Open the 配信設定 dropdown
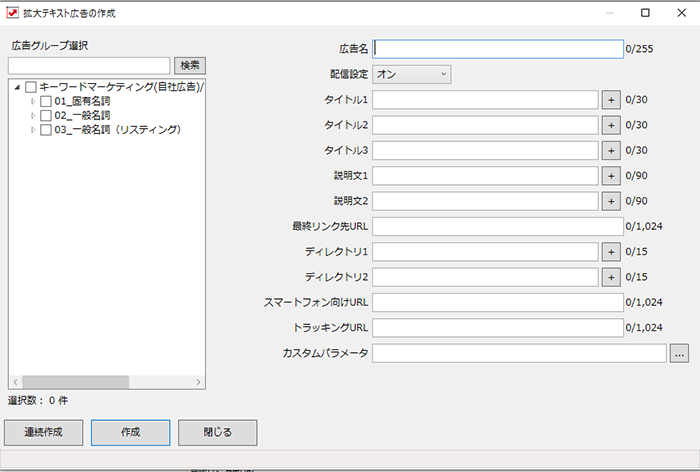 coord(412,74)
